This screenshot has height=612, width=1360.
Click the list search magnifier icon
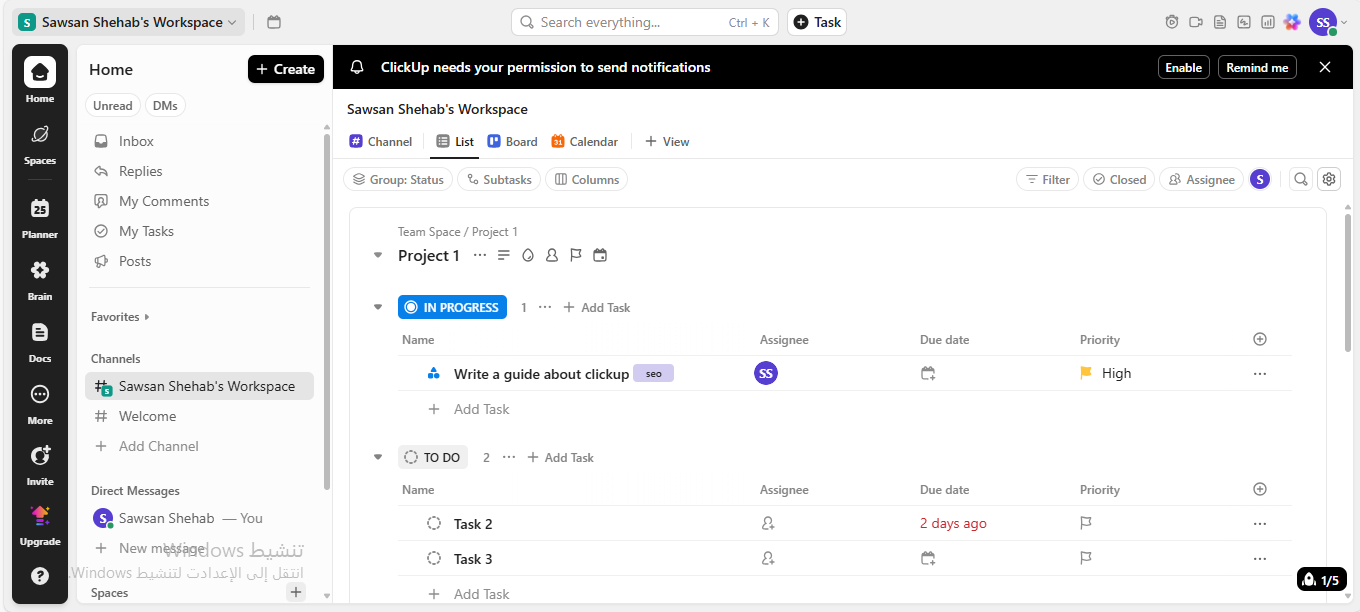point(1300,179)
